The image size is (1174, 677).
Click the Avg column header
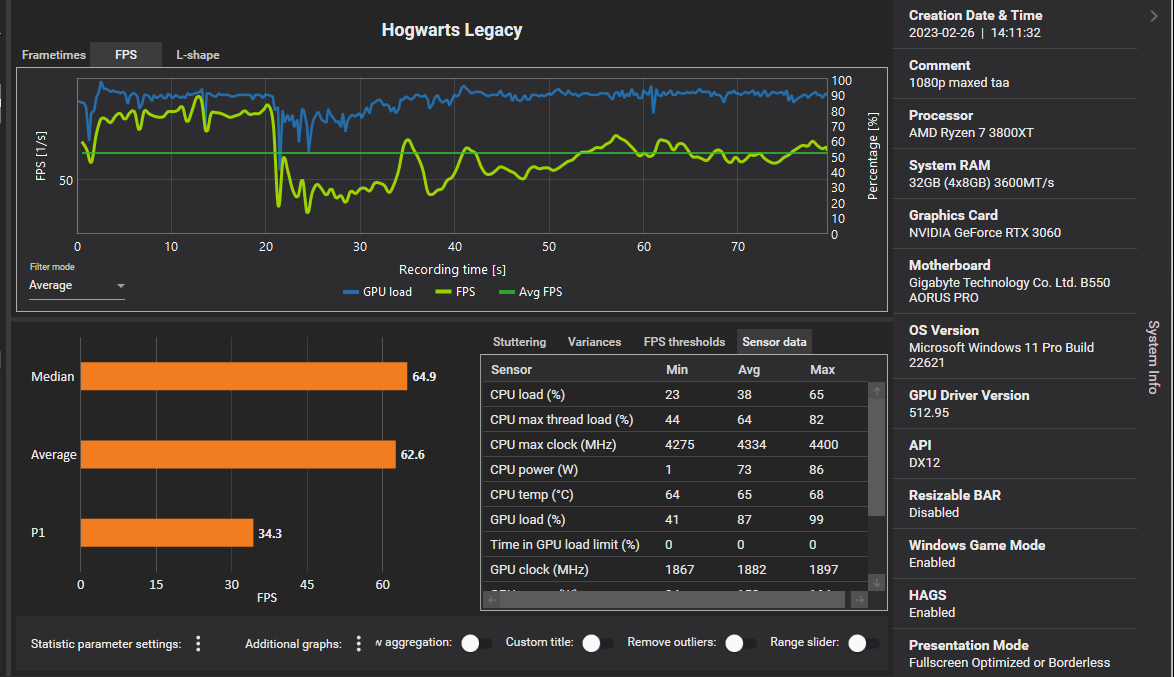tap(749, 369)
